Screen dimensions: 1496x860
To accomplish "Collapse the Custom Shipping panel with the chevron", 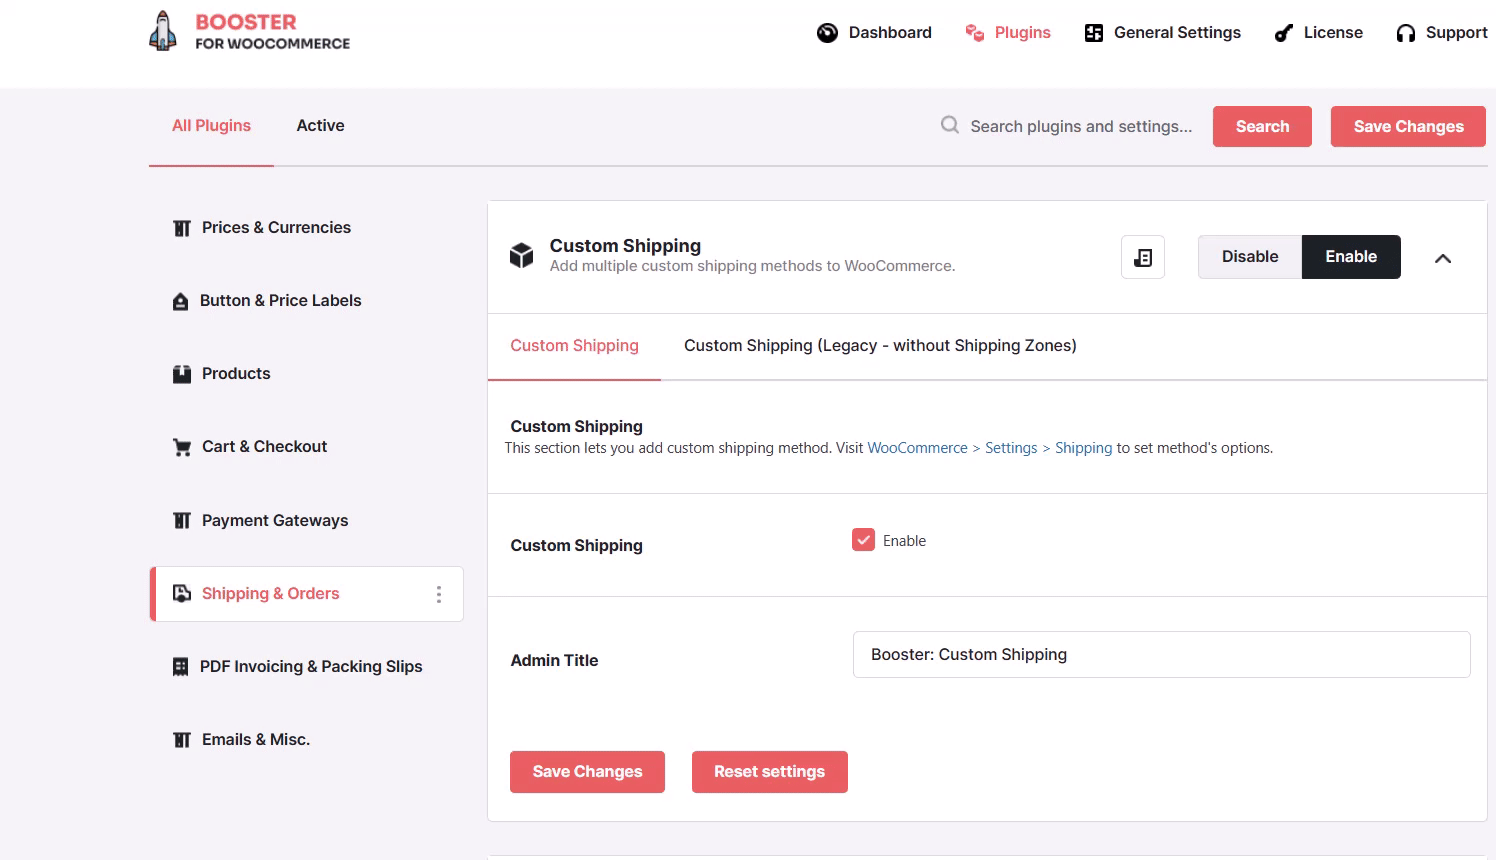I will click(x=1443, y=258).
